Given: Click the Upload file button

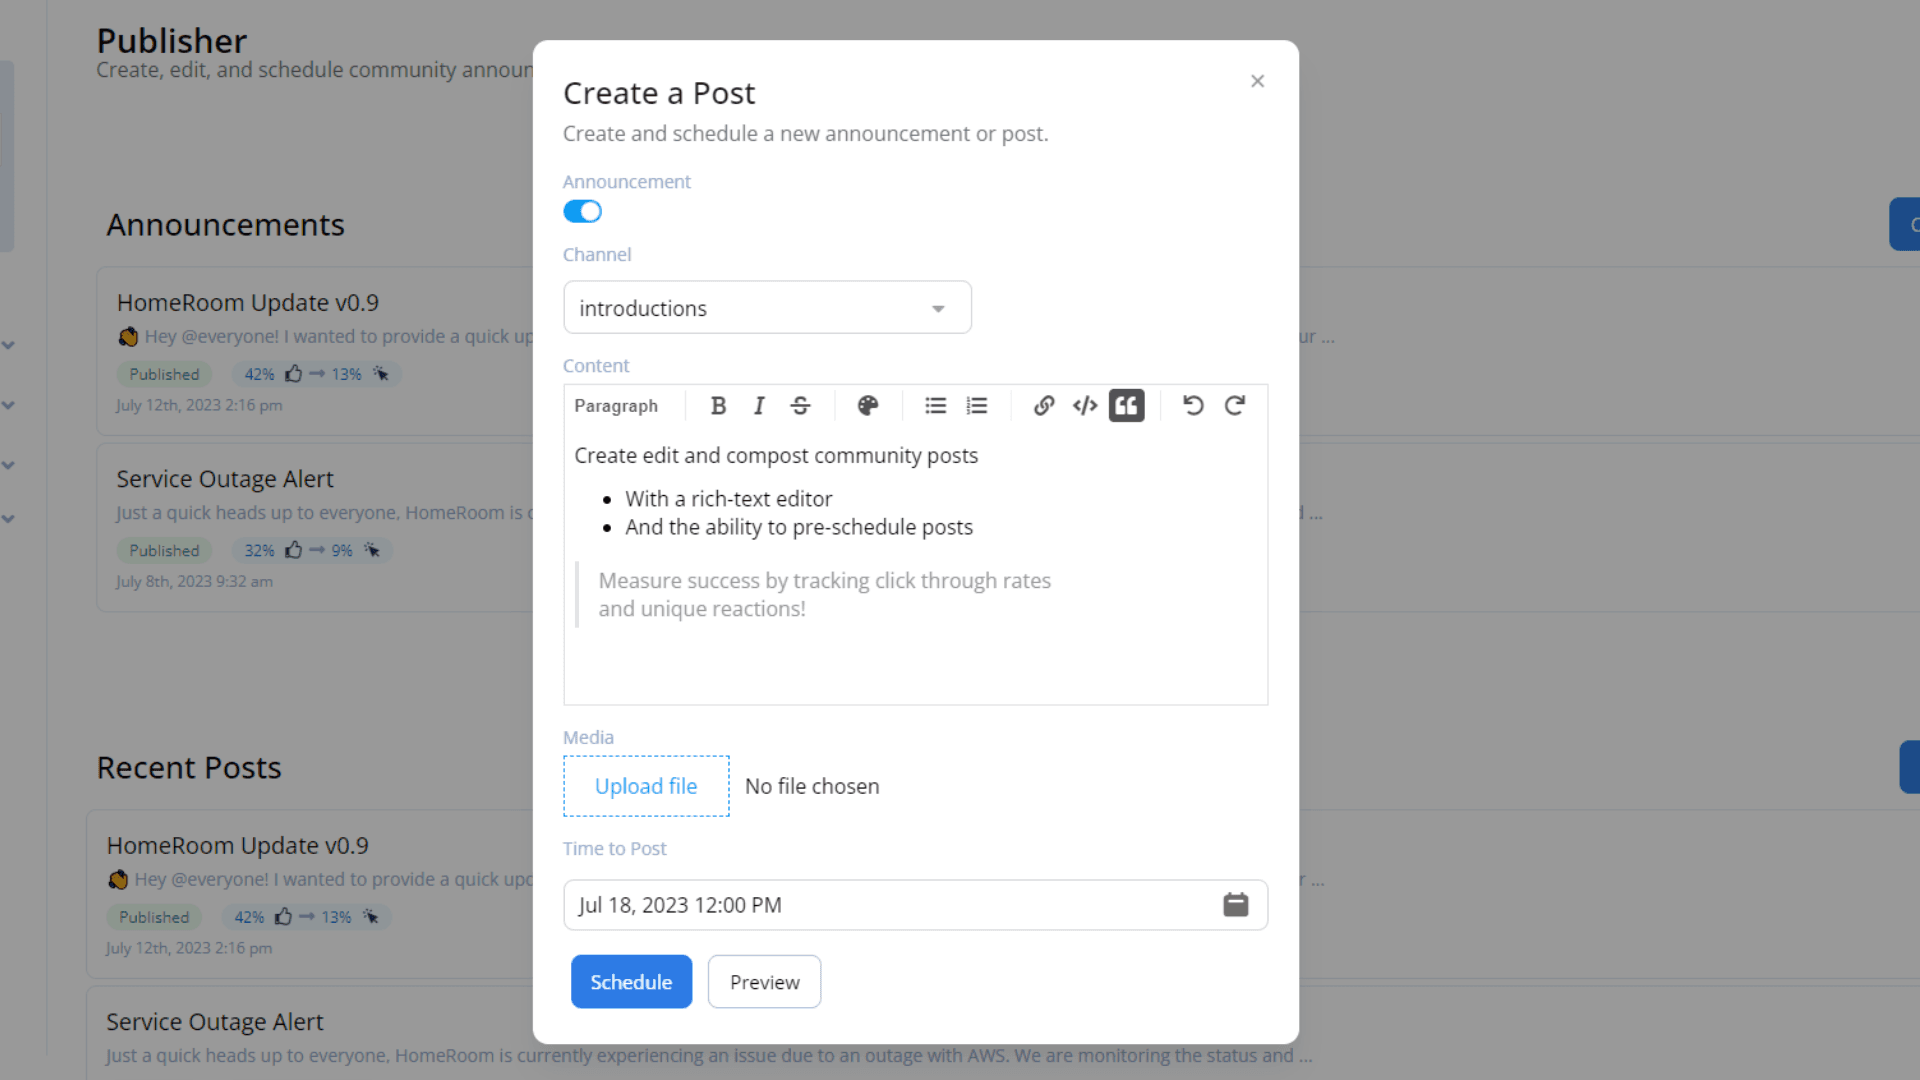Looking at the screenshot, I should tap(646, 786).
